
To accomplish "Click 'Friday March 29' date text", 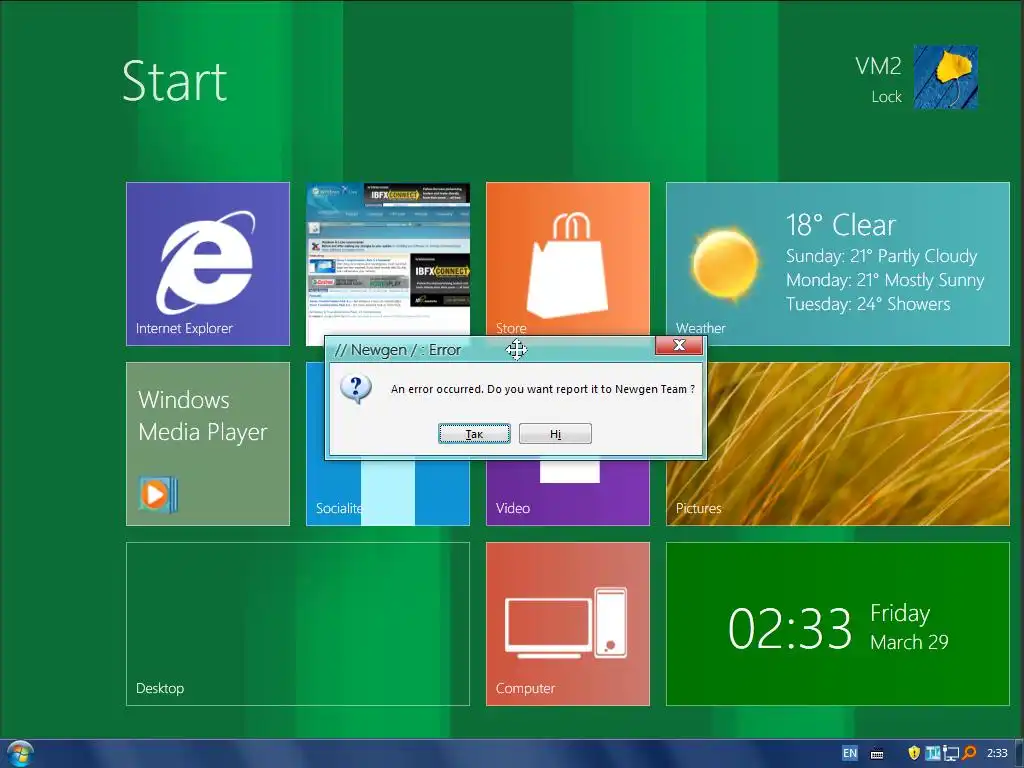I will click(909, 627).
